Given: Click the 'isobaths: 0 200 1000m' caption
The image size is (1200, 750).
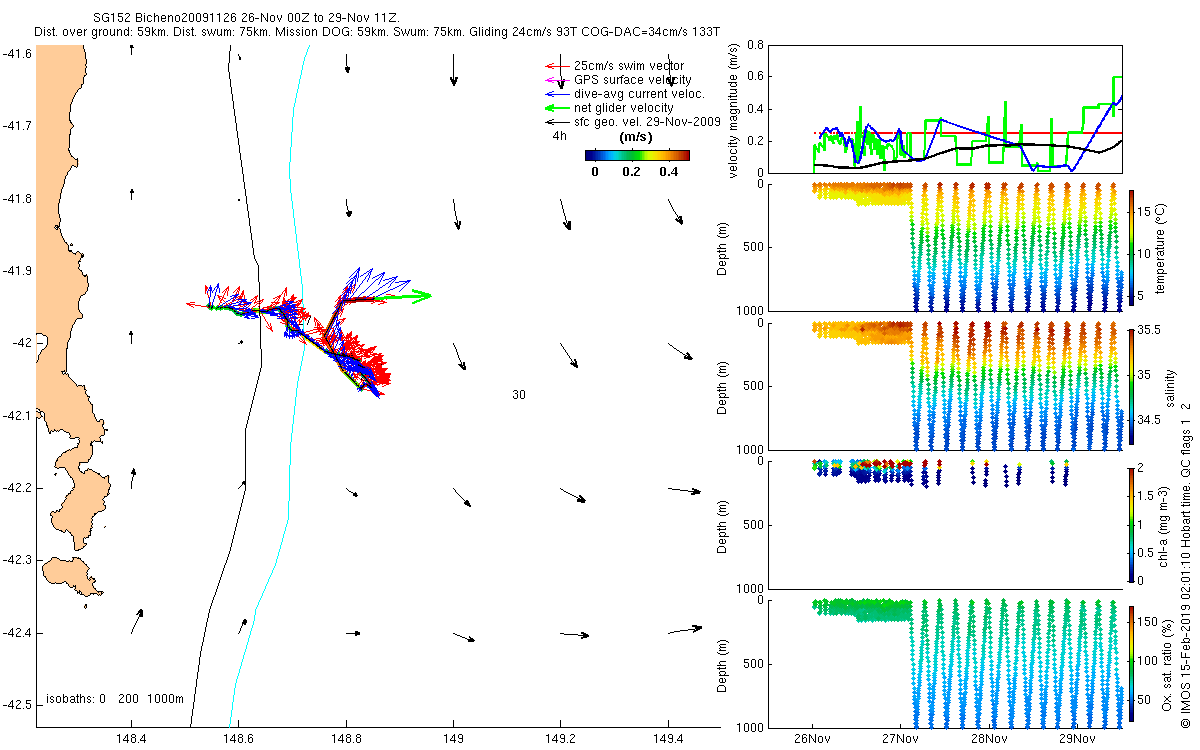Looking at the screenshot, I should pyautogui.click(x=115, y=699).
